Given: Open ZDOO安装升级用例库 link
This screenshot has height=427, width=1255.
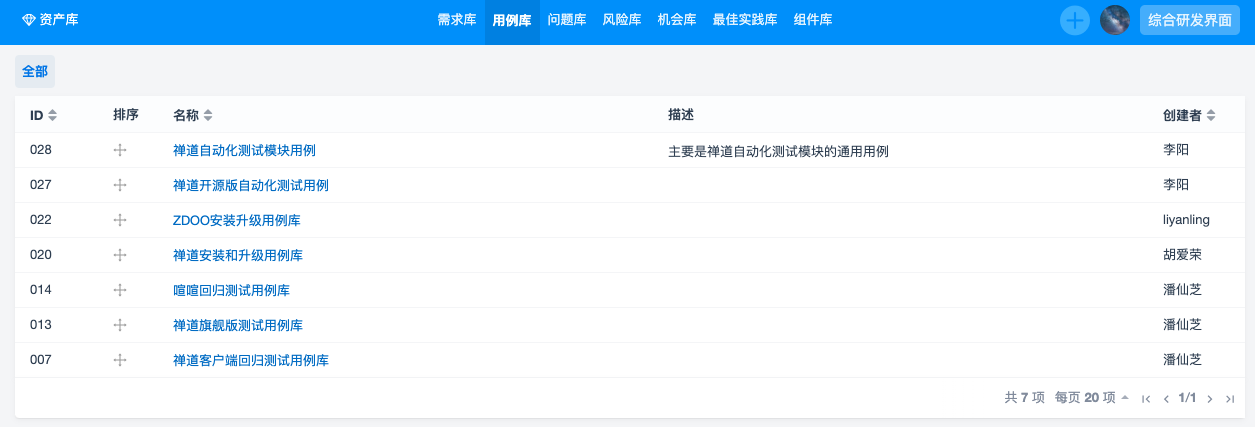Looking at the screenshot, I should (237, 220).
